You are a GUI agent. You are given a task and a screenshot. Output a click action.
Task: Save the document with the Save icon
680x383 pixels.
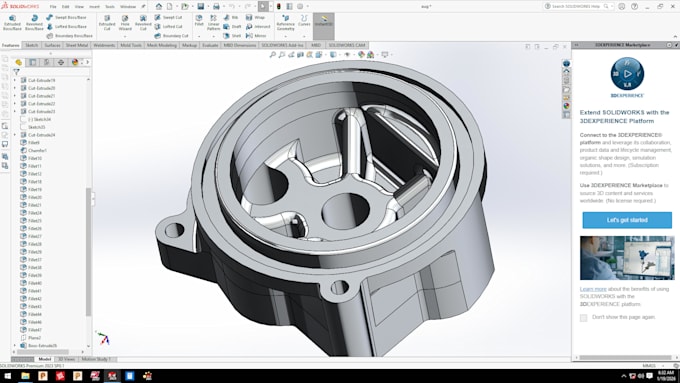coord(201,6)
